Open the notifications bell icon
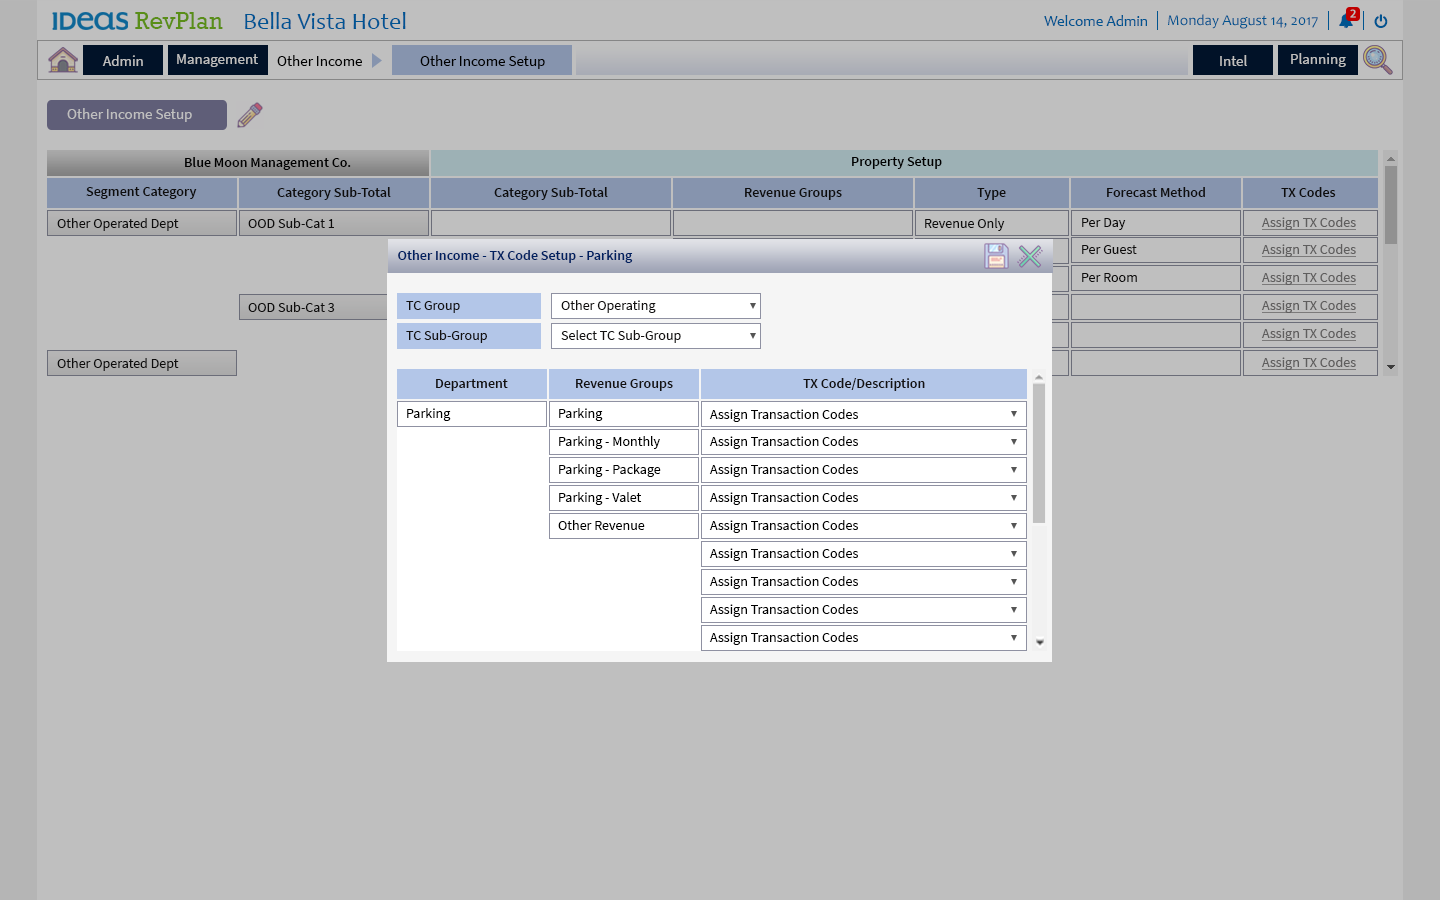 coord(1346,21)
